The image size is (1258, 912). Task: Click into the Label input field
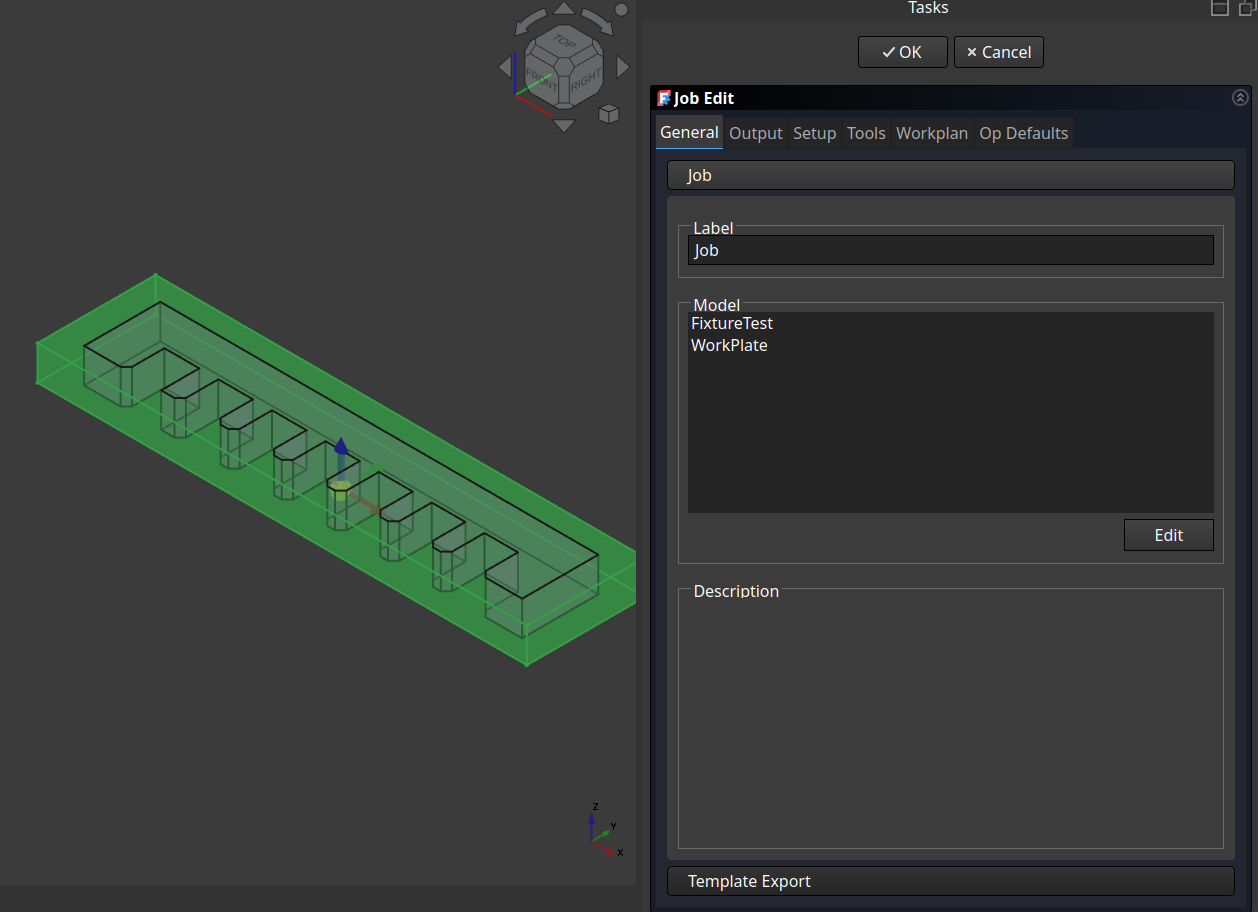[951, 250]
